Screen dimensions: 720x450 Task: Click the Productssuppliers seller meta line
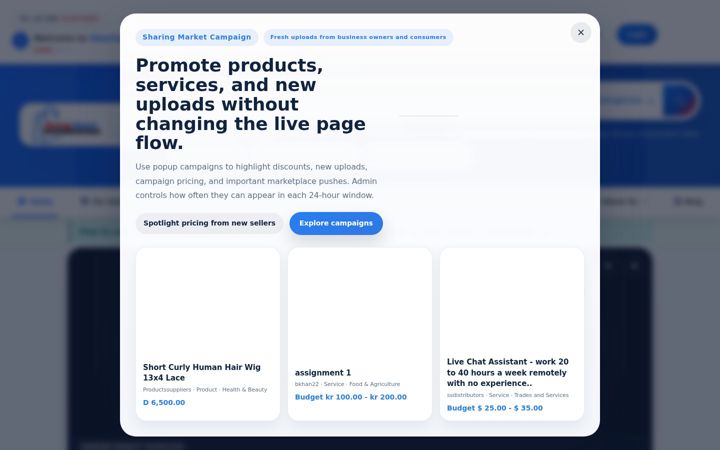pos(205,390)
